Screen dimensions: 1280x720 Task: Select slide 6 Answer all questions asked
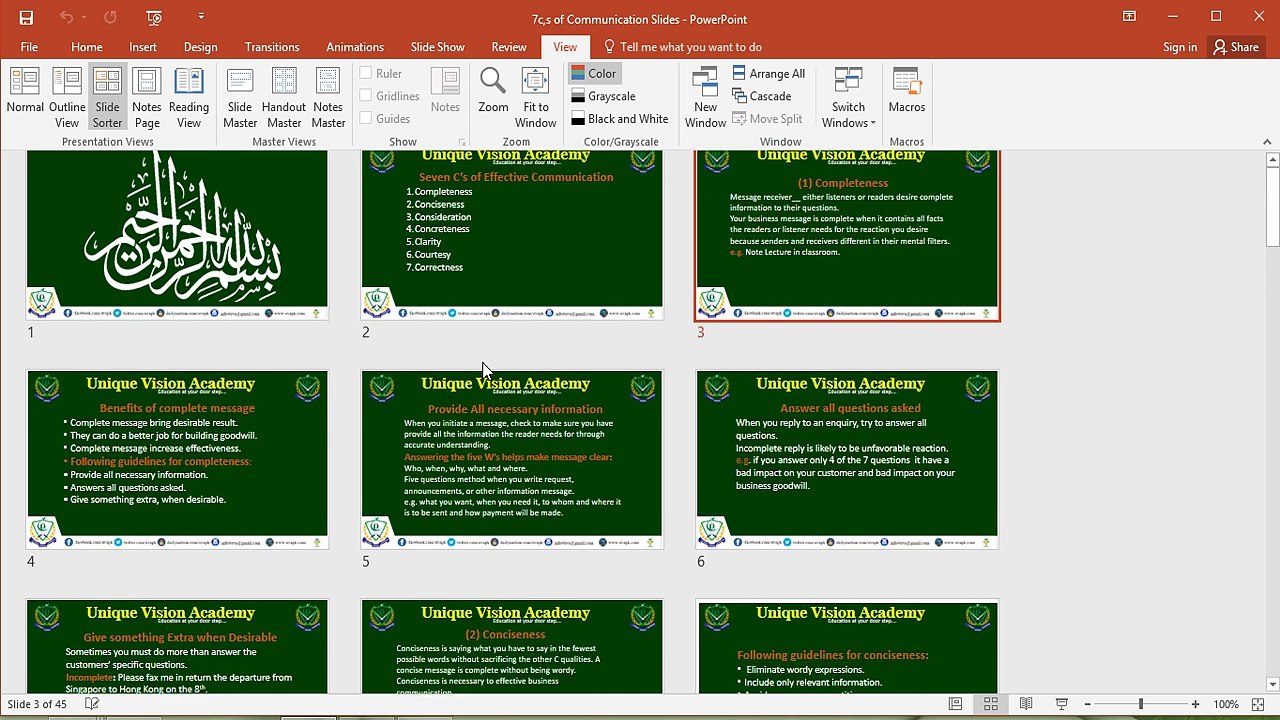coord(847,459)
